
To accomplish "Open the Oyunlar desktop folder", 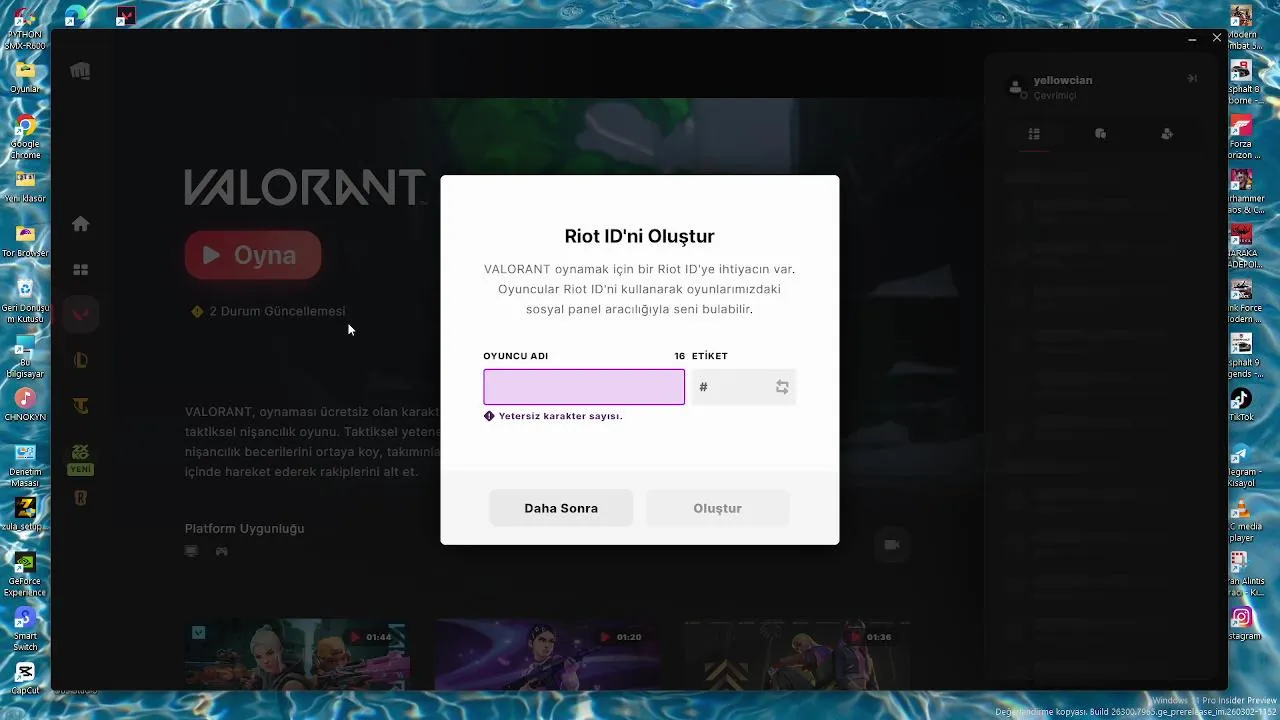I will click(x=25, y=77).
